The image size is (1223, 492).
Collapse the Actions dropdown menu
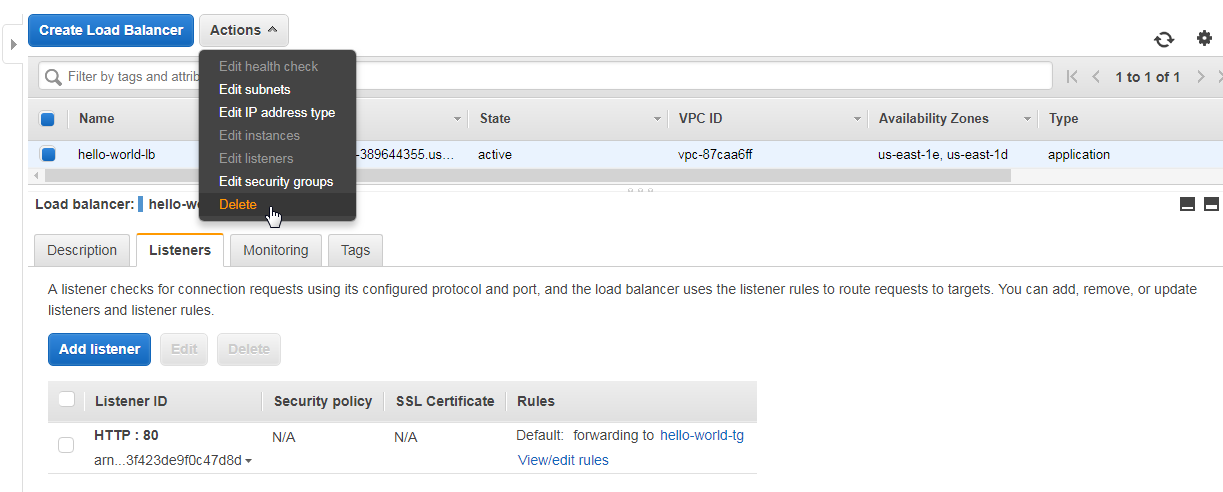pos(244,30)
